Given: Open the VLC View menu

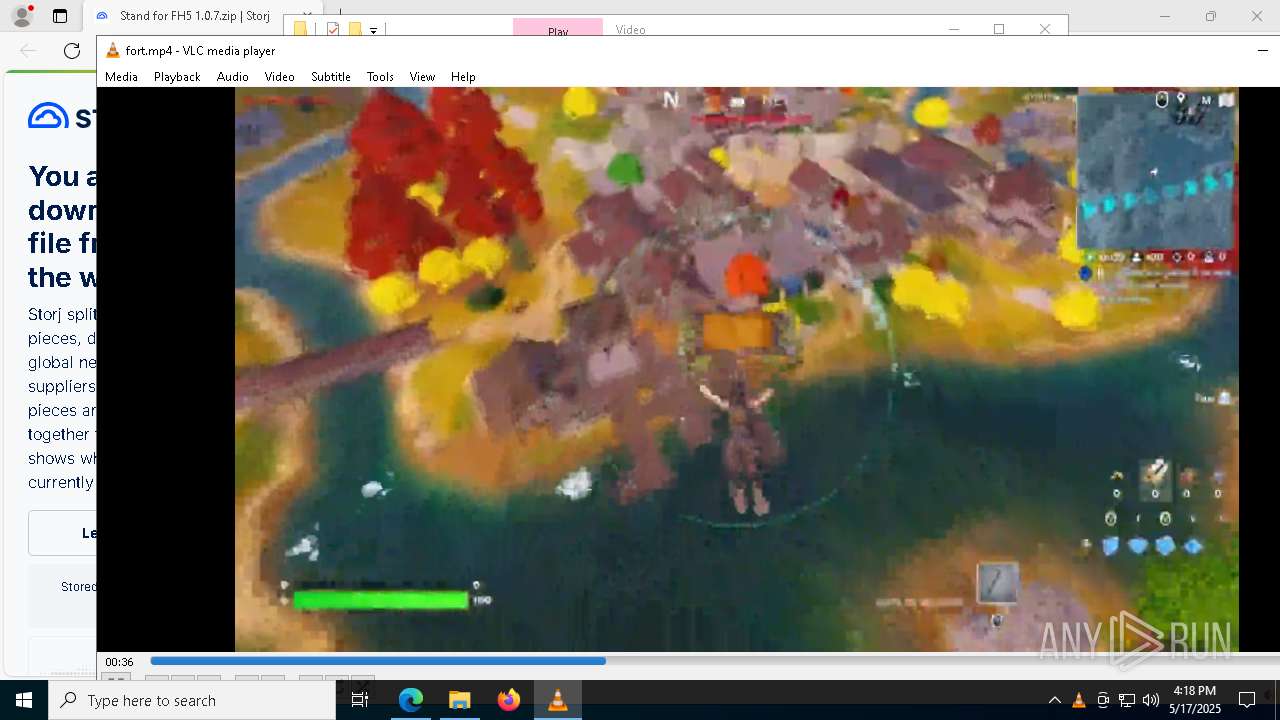Looking at the screenshot, I should point(422,76).
